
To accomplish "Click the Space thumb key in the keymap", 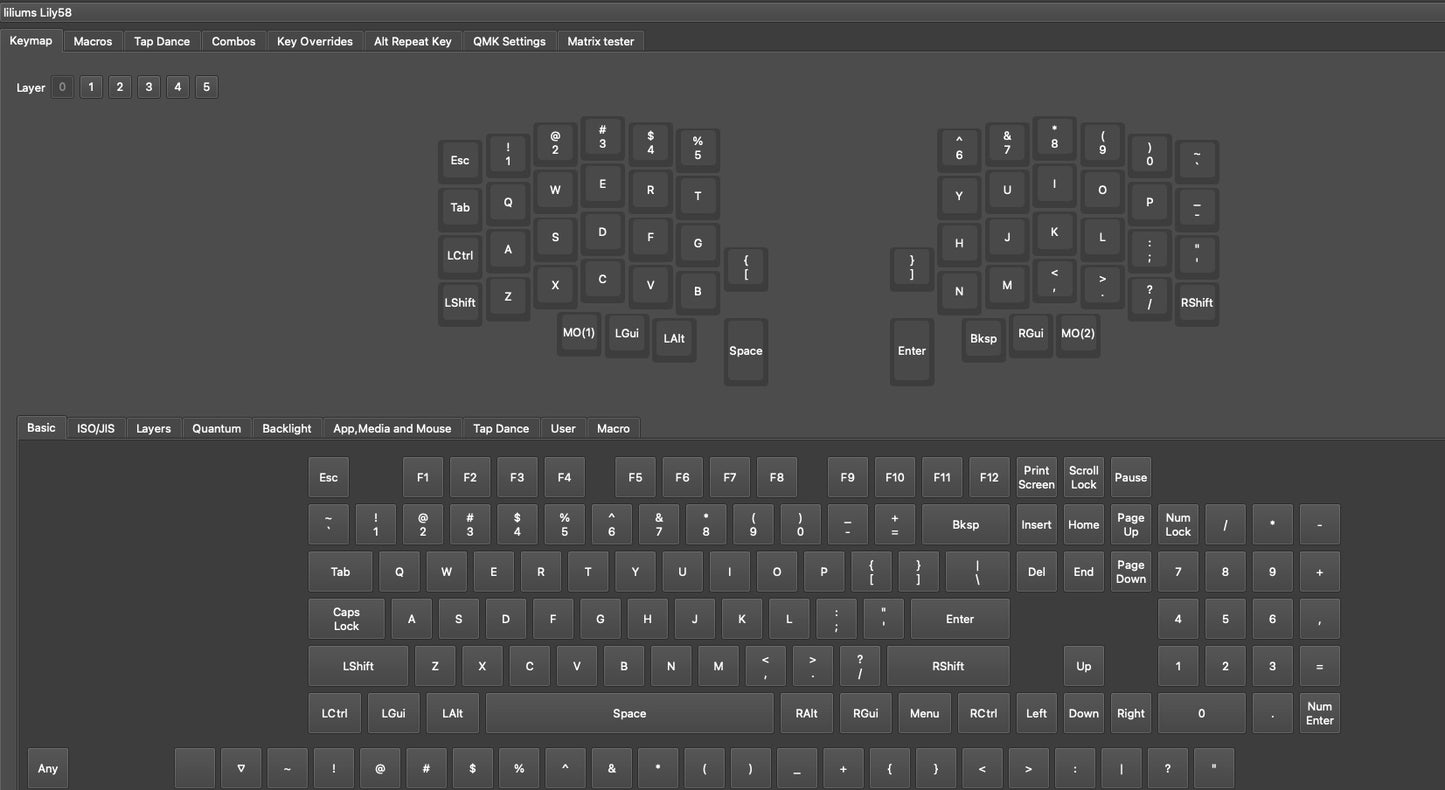I will point(746,351).
